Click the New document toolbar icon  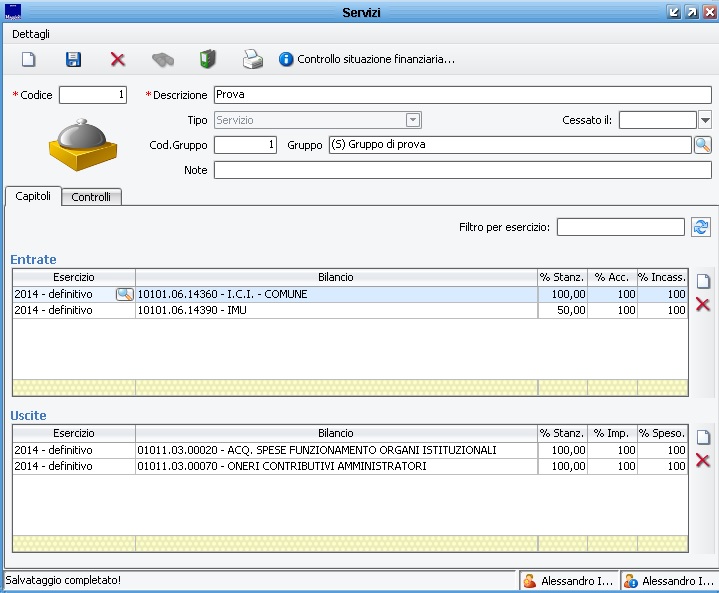pos(29,59)
